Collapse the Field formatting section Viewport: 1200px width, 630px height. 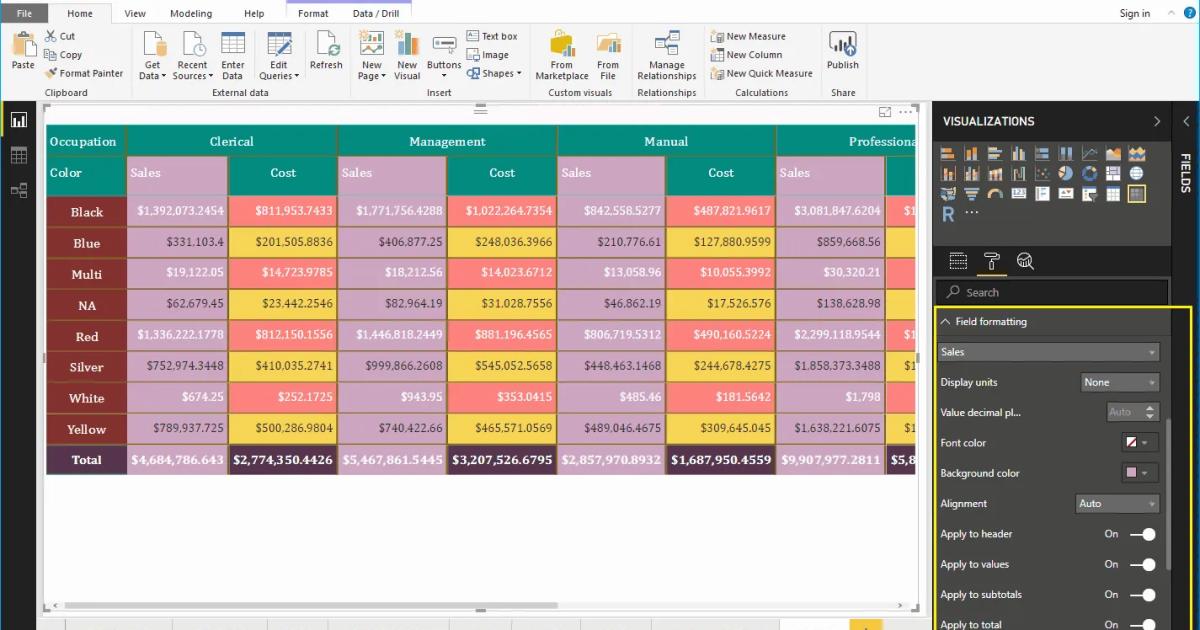tap(944, 321)
